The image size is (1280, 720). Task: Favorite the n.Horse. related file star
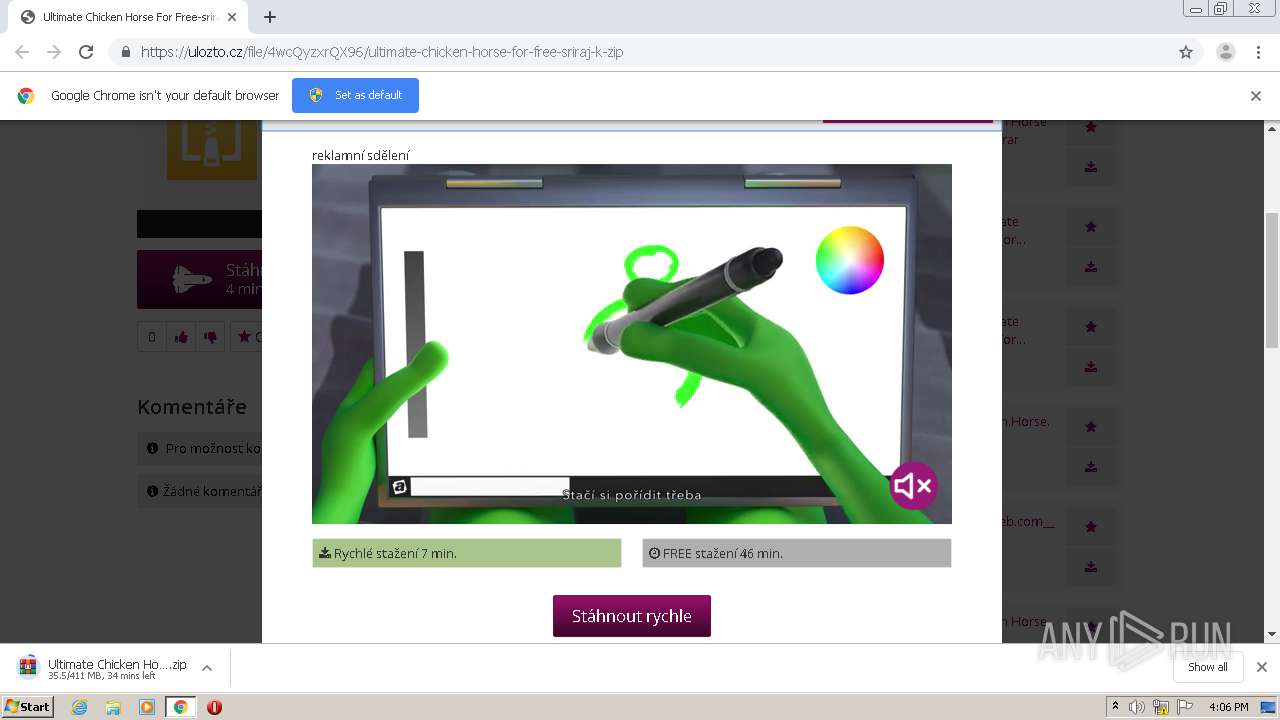click(1091, 427)
